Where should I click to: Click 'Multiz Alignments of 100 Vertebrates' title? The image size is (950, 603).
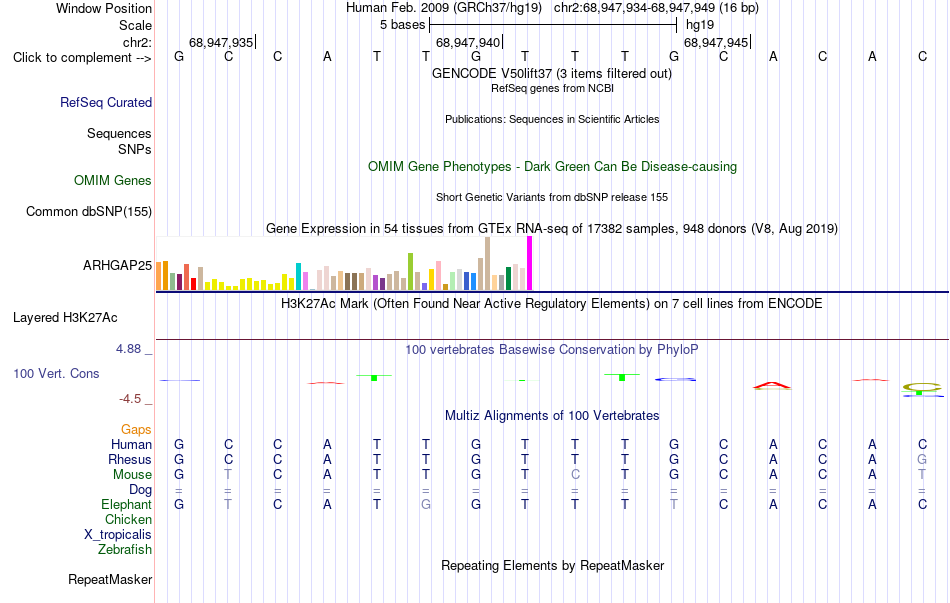[x=552, y=416]
